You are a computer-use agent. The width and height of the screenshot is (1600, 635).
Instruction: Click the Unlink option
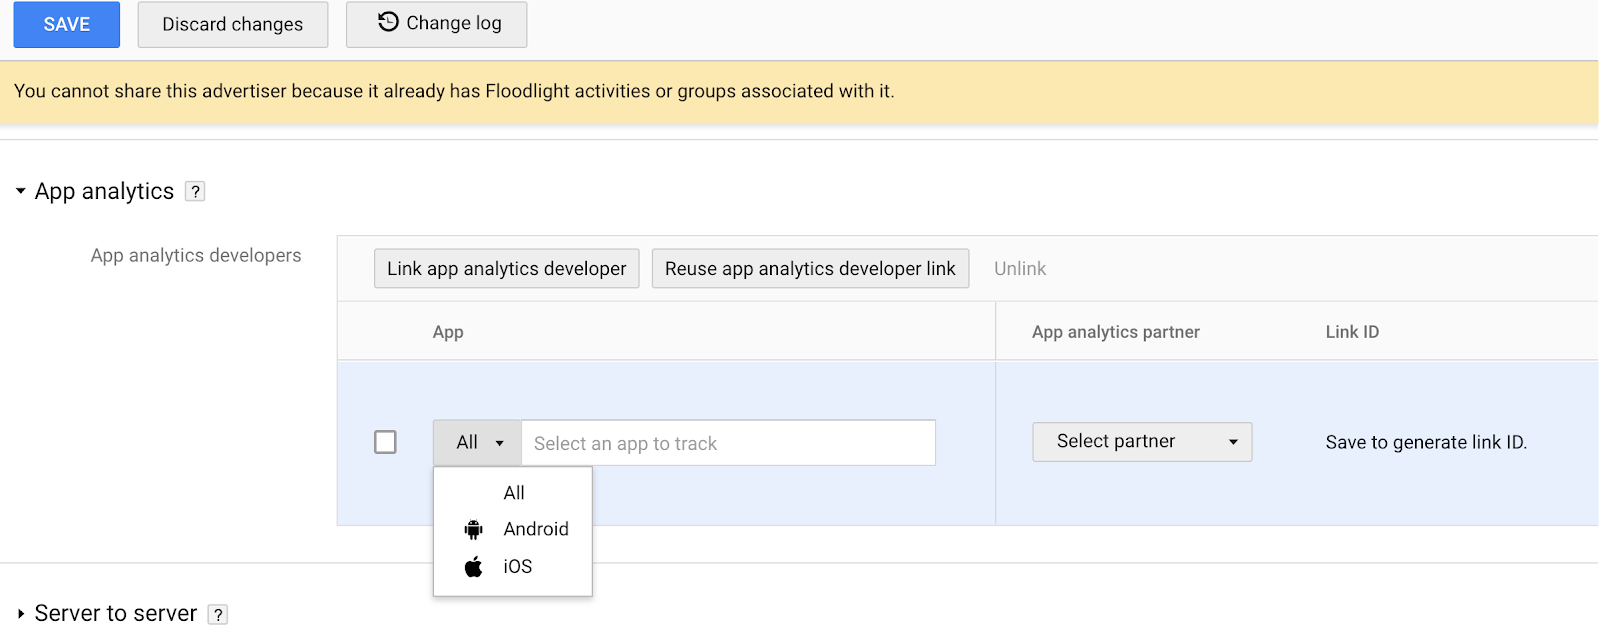pos(1020,269)
